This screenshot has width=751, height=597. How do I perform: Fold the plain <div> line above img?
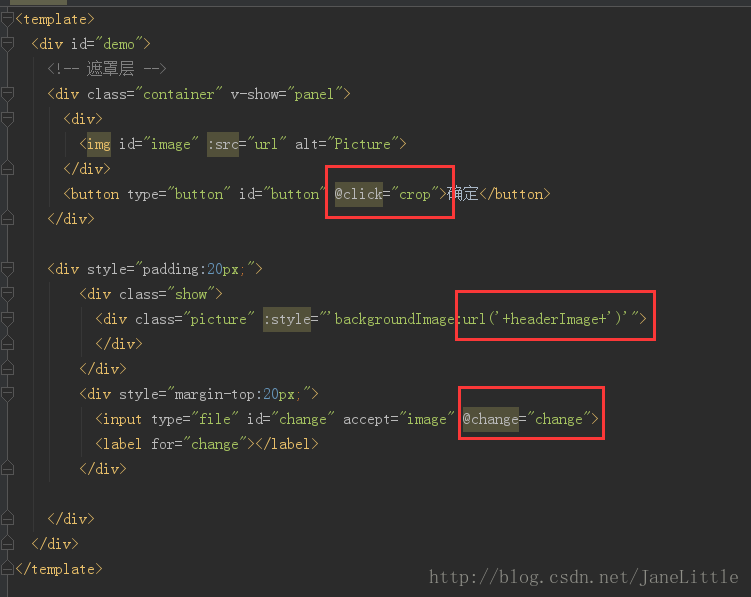[7, 119]
